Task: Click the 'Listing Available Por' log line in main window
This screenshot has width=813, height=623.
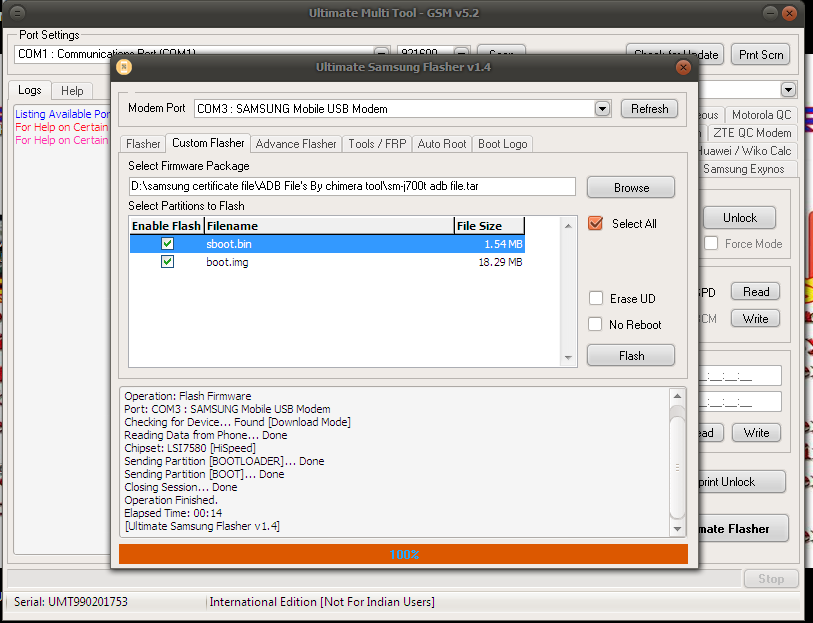Action: tap(62, 114)
